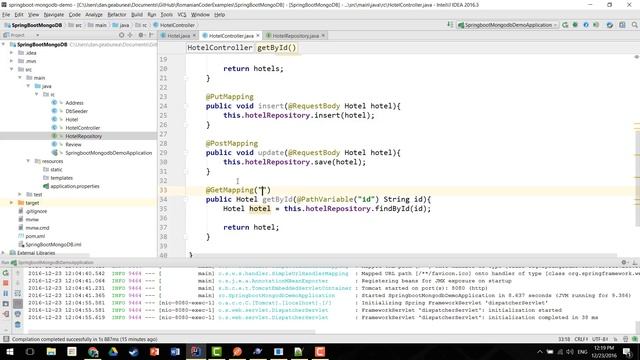
Task: Collapse the SpringBootMongoDB project root
Action: click(x=4, y=44)
